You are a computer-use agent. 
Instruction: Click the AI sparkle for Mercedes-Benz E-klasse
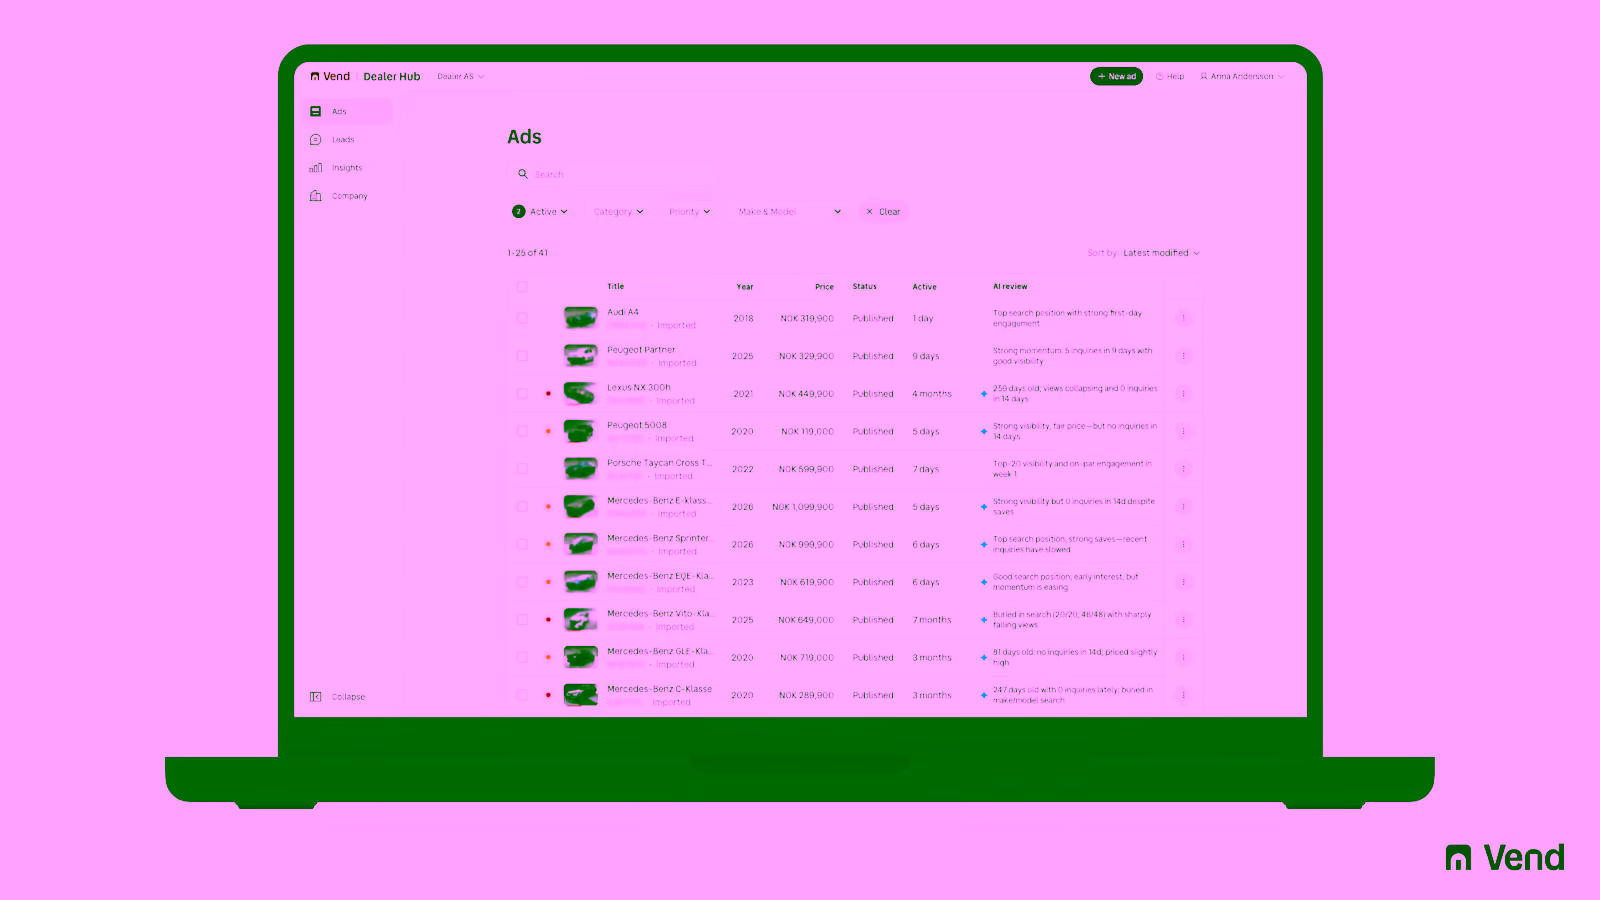984,507
